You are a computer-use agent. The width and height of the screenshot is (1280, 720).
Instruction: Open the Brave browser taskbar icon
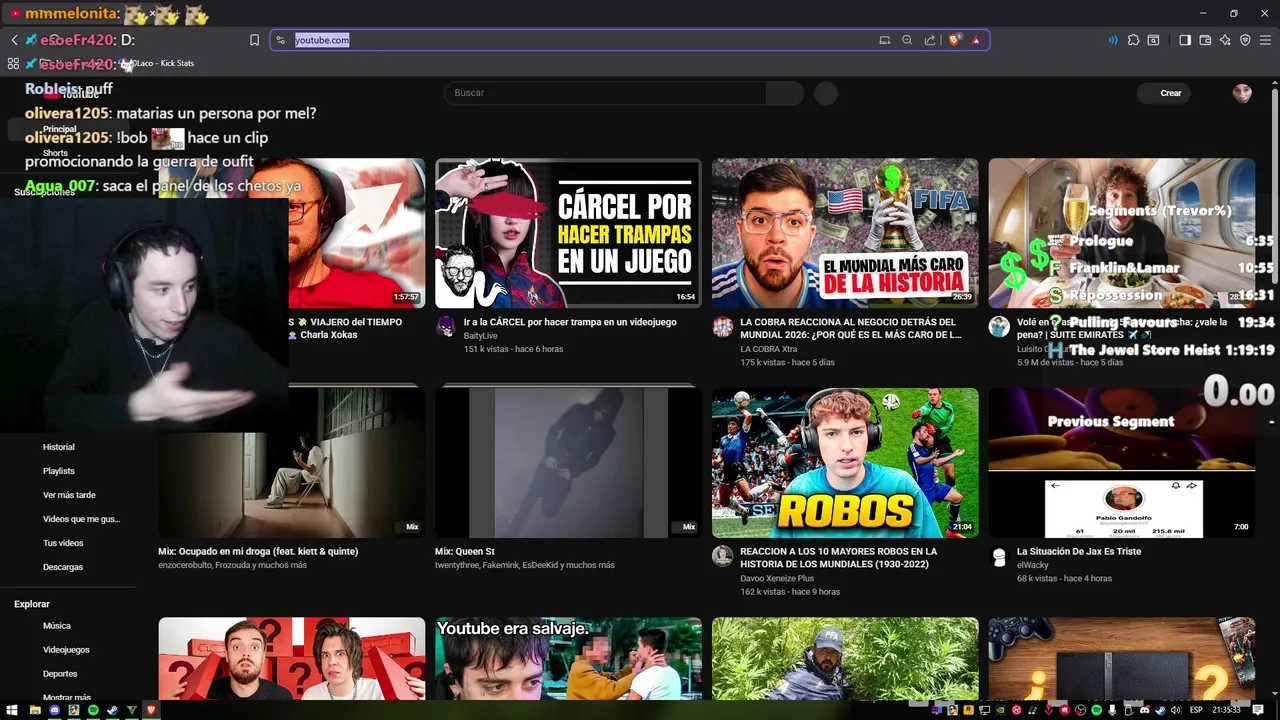(152, 710)
